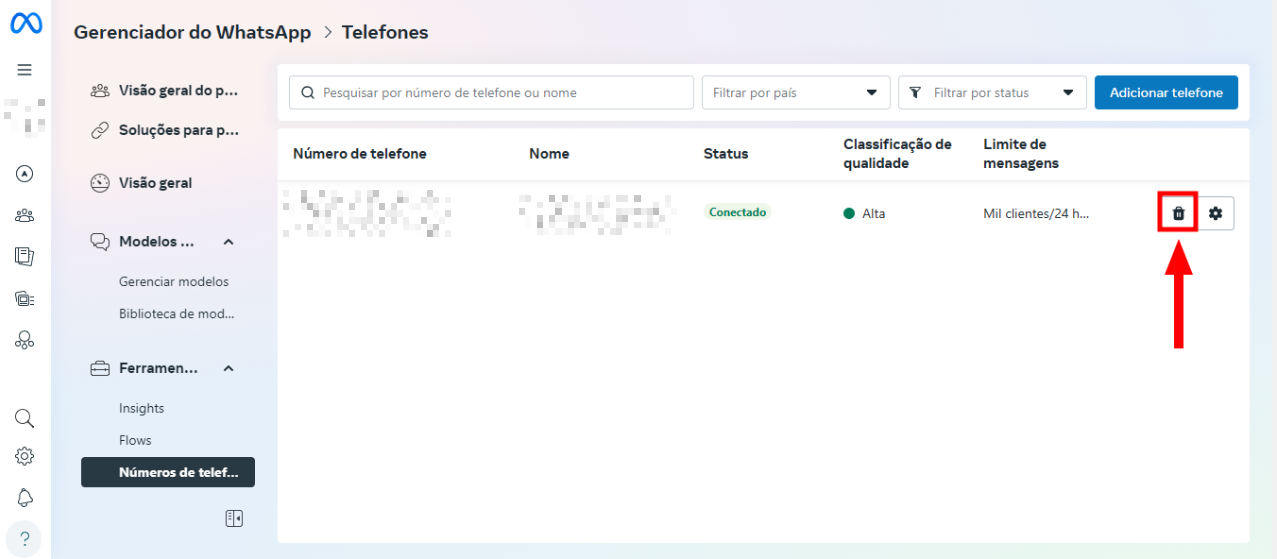The image size is (1277, 559).
Task: Click Gerenciador do WhatsApp breadcrumb link
Action: pos(192,33)
